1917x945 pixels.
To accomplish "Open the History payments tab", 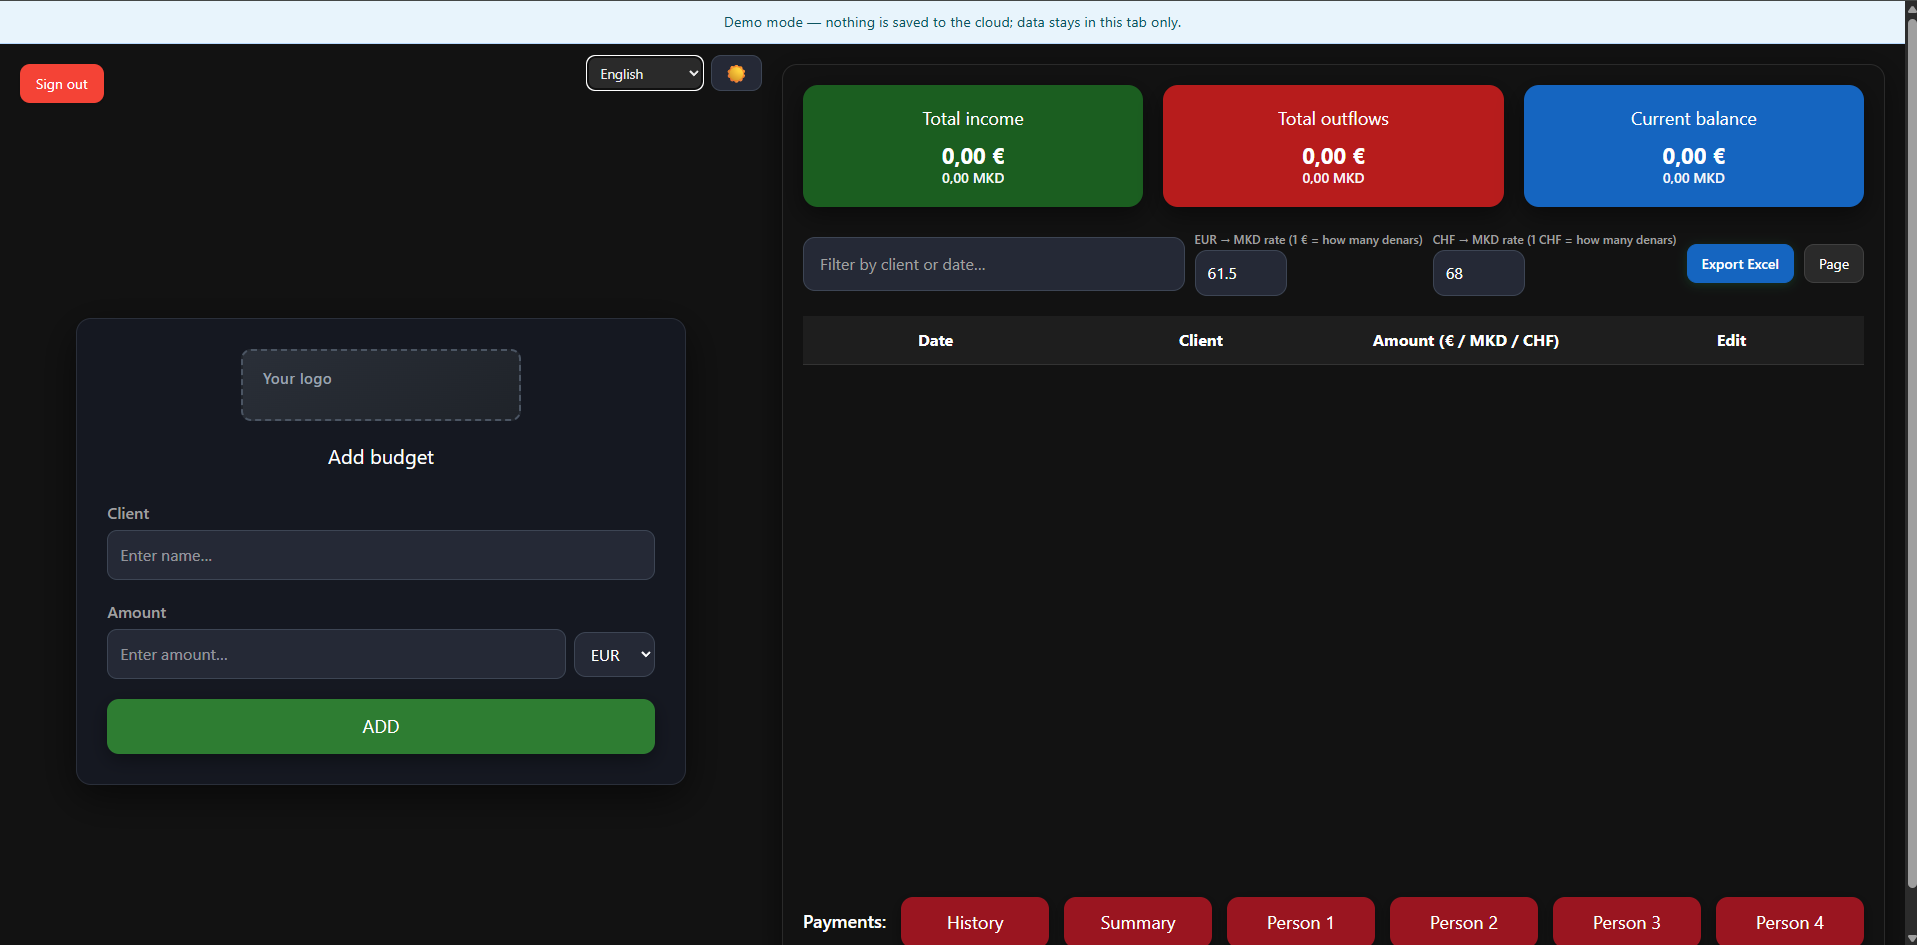I will [x=974, y=922].
